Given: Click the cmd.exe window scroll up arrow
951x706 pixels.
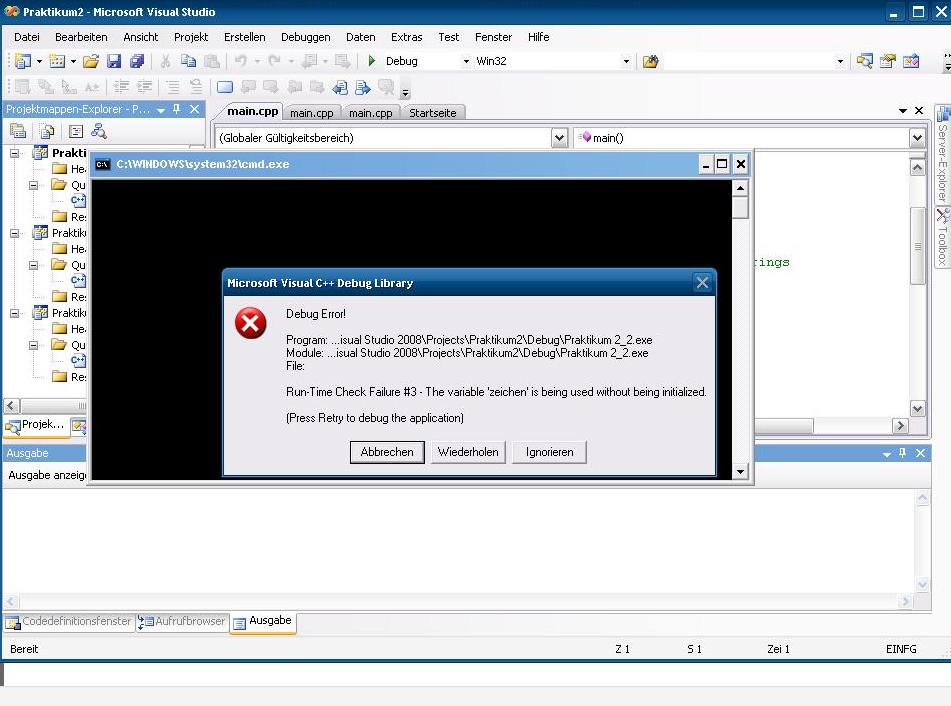Looking at the screenshot, I should (x=740, y=188).
